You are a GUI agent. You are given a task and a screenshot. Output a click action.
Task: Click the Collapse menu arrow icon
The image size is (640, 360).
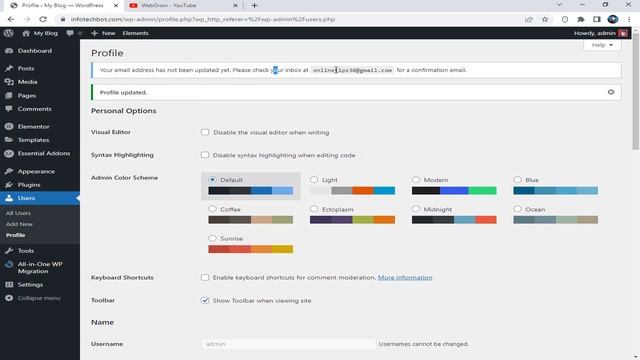click(x=9, y=298)
